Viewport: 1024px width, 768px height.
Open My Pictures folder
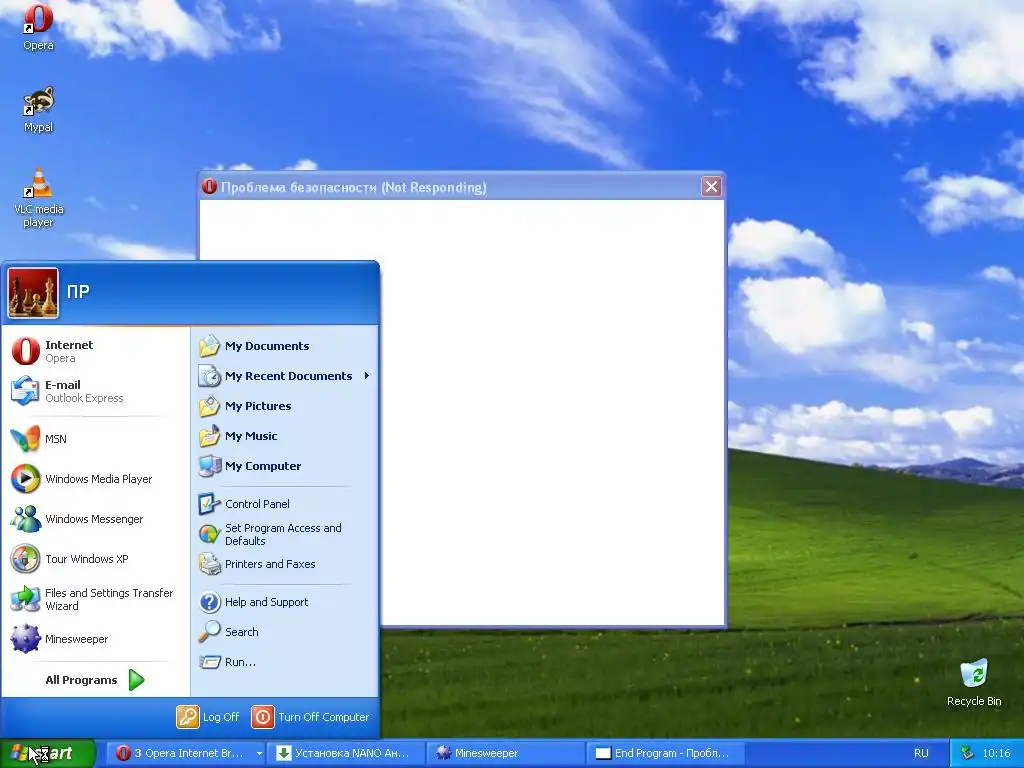click(285, 406)
